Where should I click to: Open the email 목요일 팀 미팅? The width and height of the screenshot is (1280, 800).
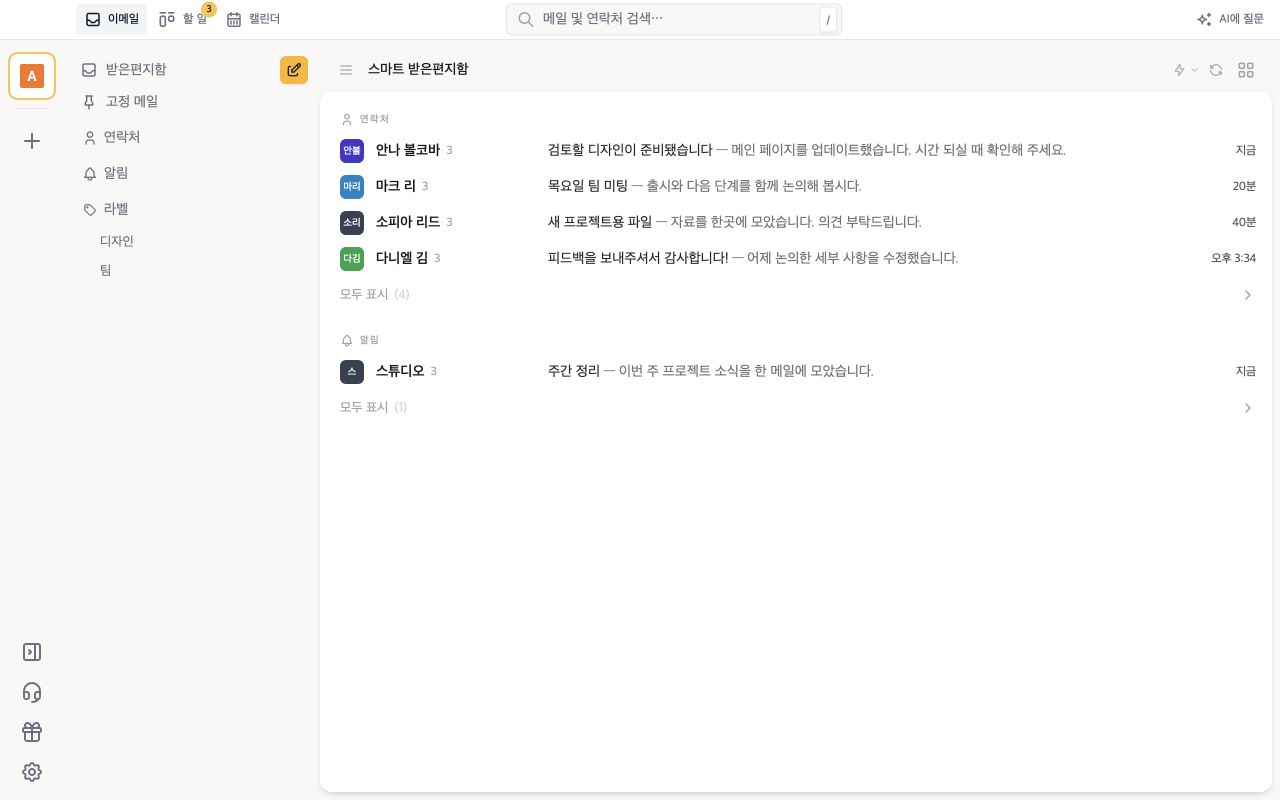(798, 186)
